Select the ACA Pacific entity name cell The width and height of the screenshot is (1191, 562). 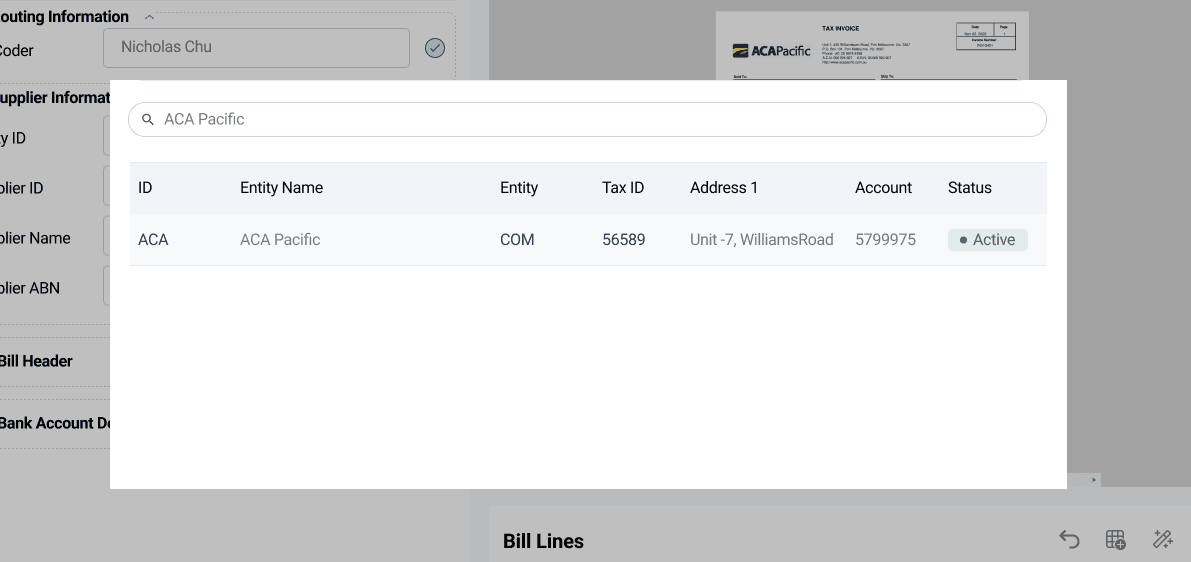coord(280,240)
